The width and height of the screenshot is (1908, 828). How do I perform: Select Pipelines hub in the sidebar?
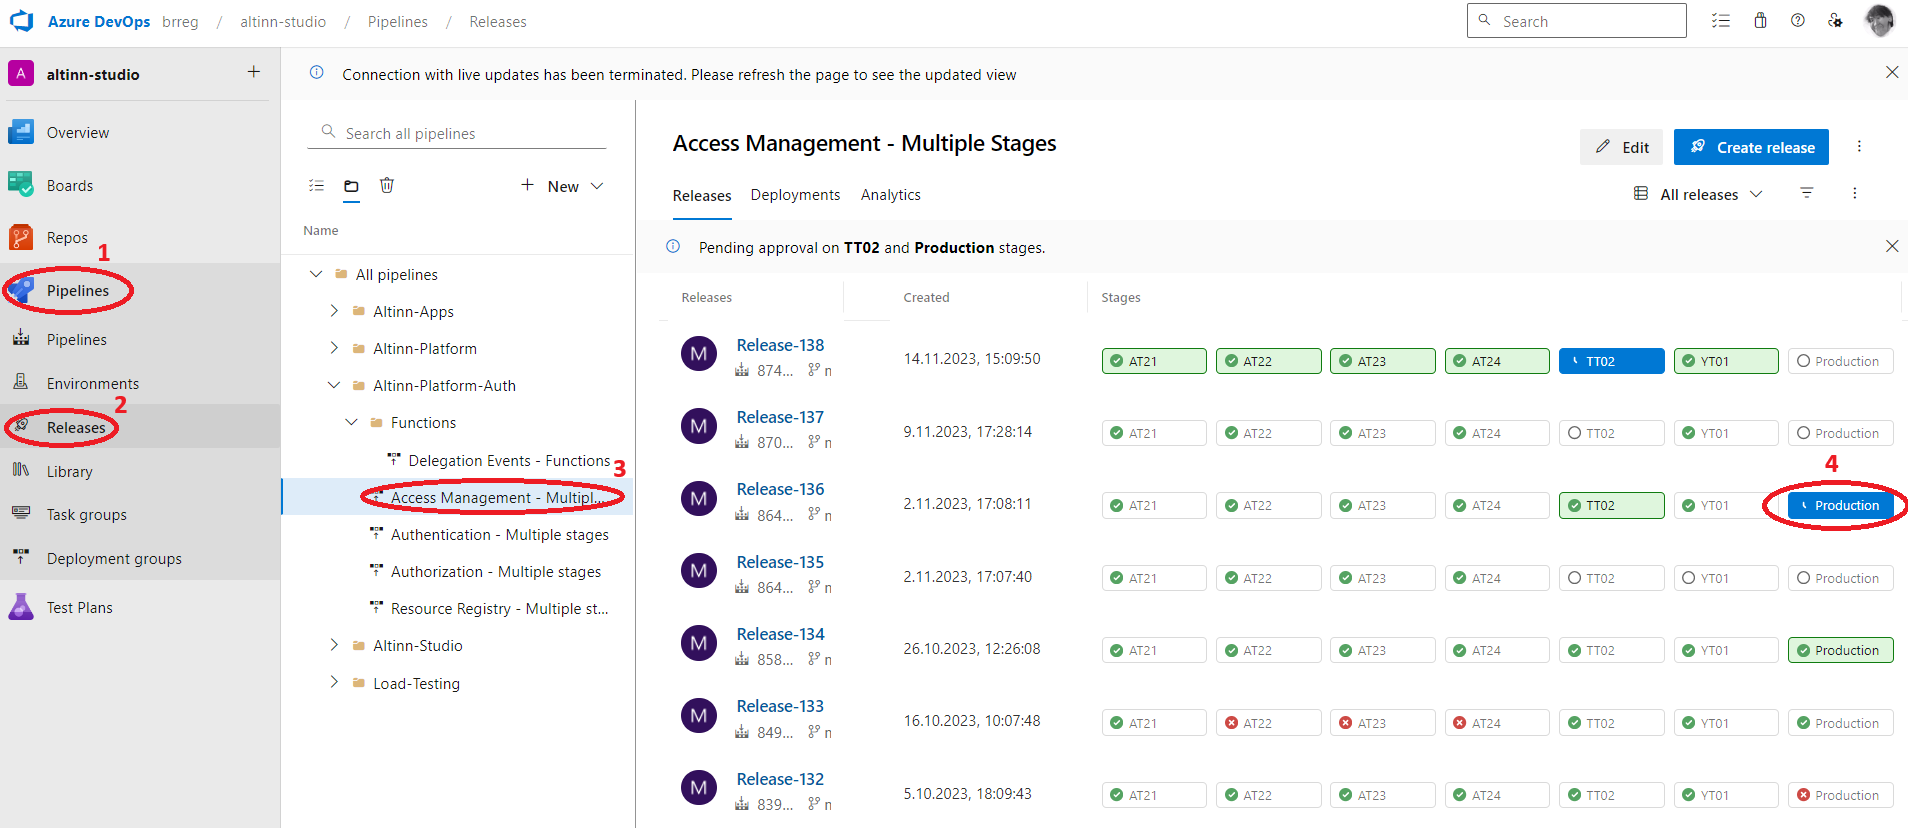(x=78, y=290)
